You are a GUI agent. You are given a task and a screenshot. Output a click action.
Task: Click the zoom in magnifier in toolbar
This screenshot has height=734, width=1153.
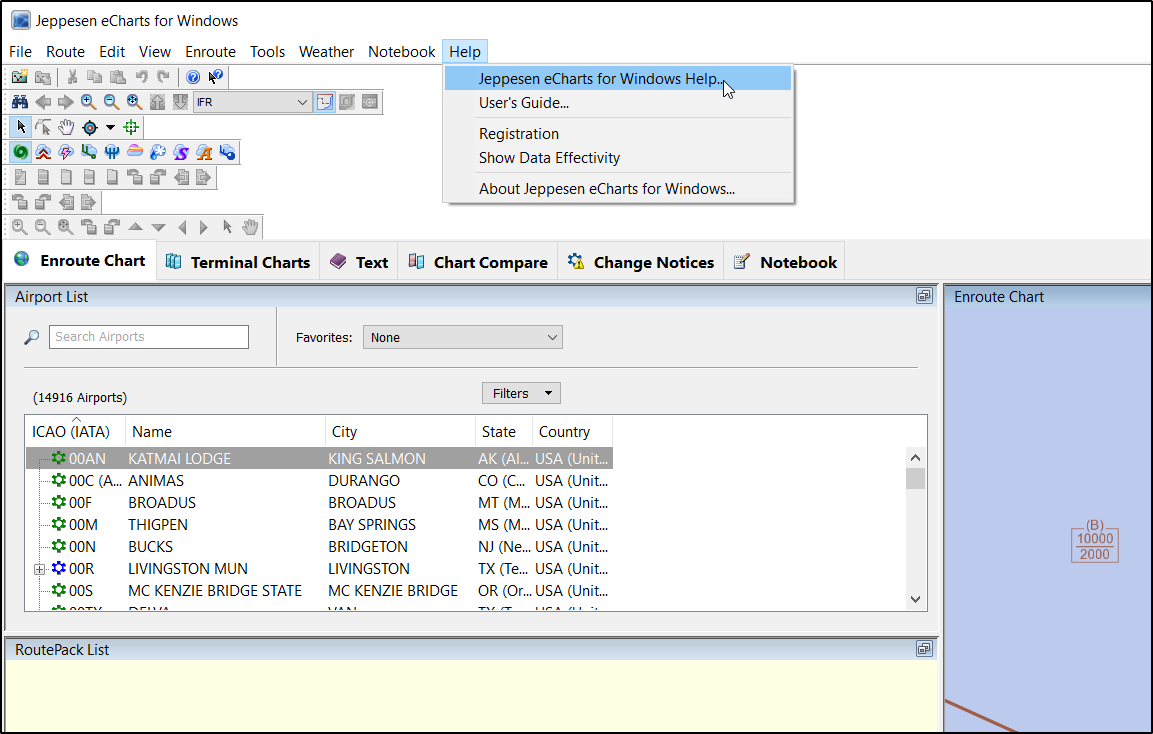pyautogui.click(x=88, y=102)
